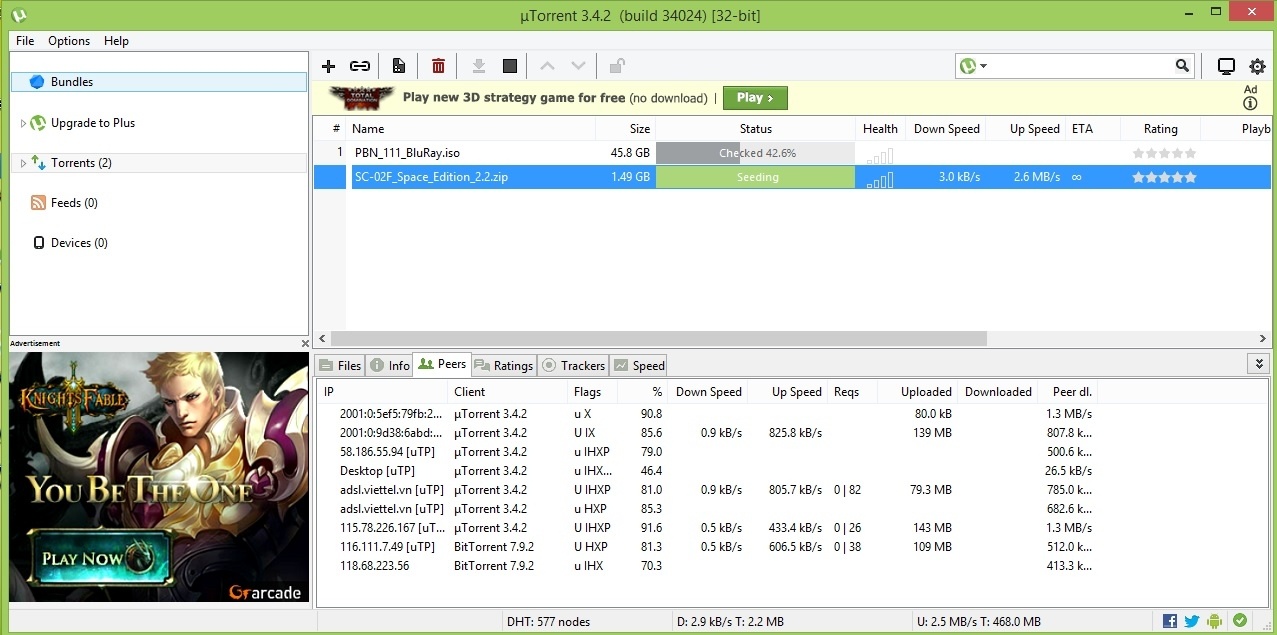This screenshot has height=635, width=1277.
Task: Click the unlock bundle padlock icon
Action: pyautogui.click(x=617, y=66)
